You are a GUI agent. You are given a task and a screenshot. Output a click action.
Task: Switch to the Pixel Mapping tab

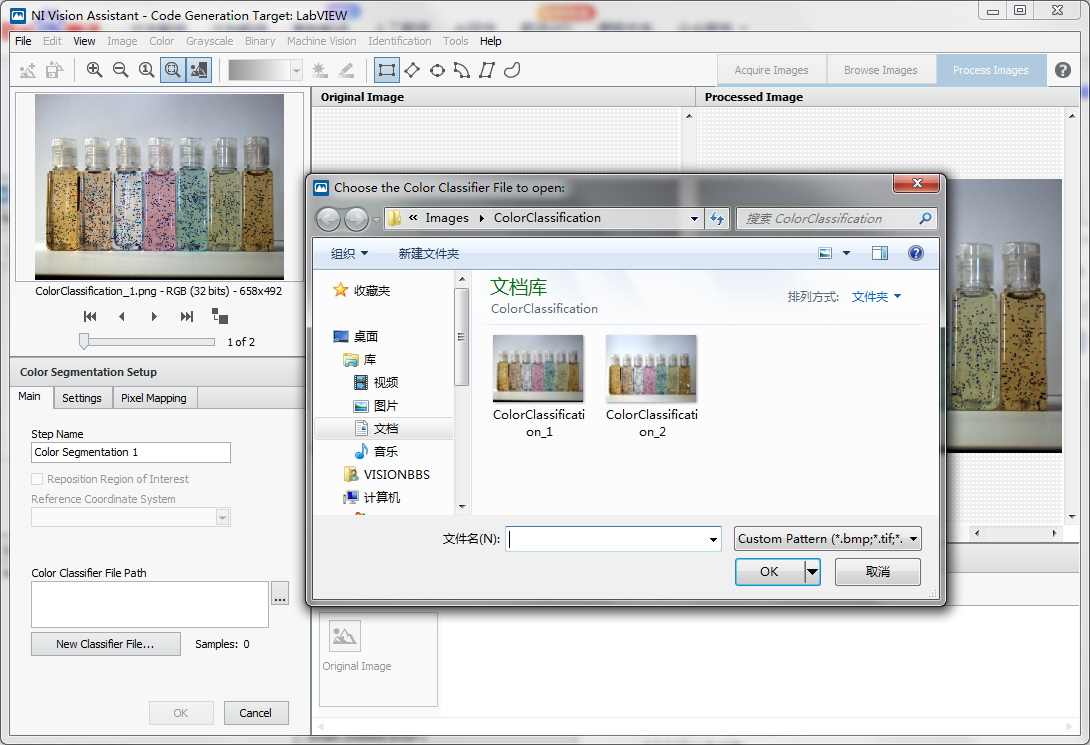pyautogui.click(x=153, y=398)
